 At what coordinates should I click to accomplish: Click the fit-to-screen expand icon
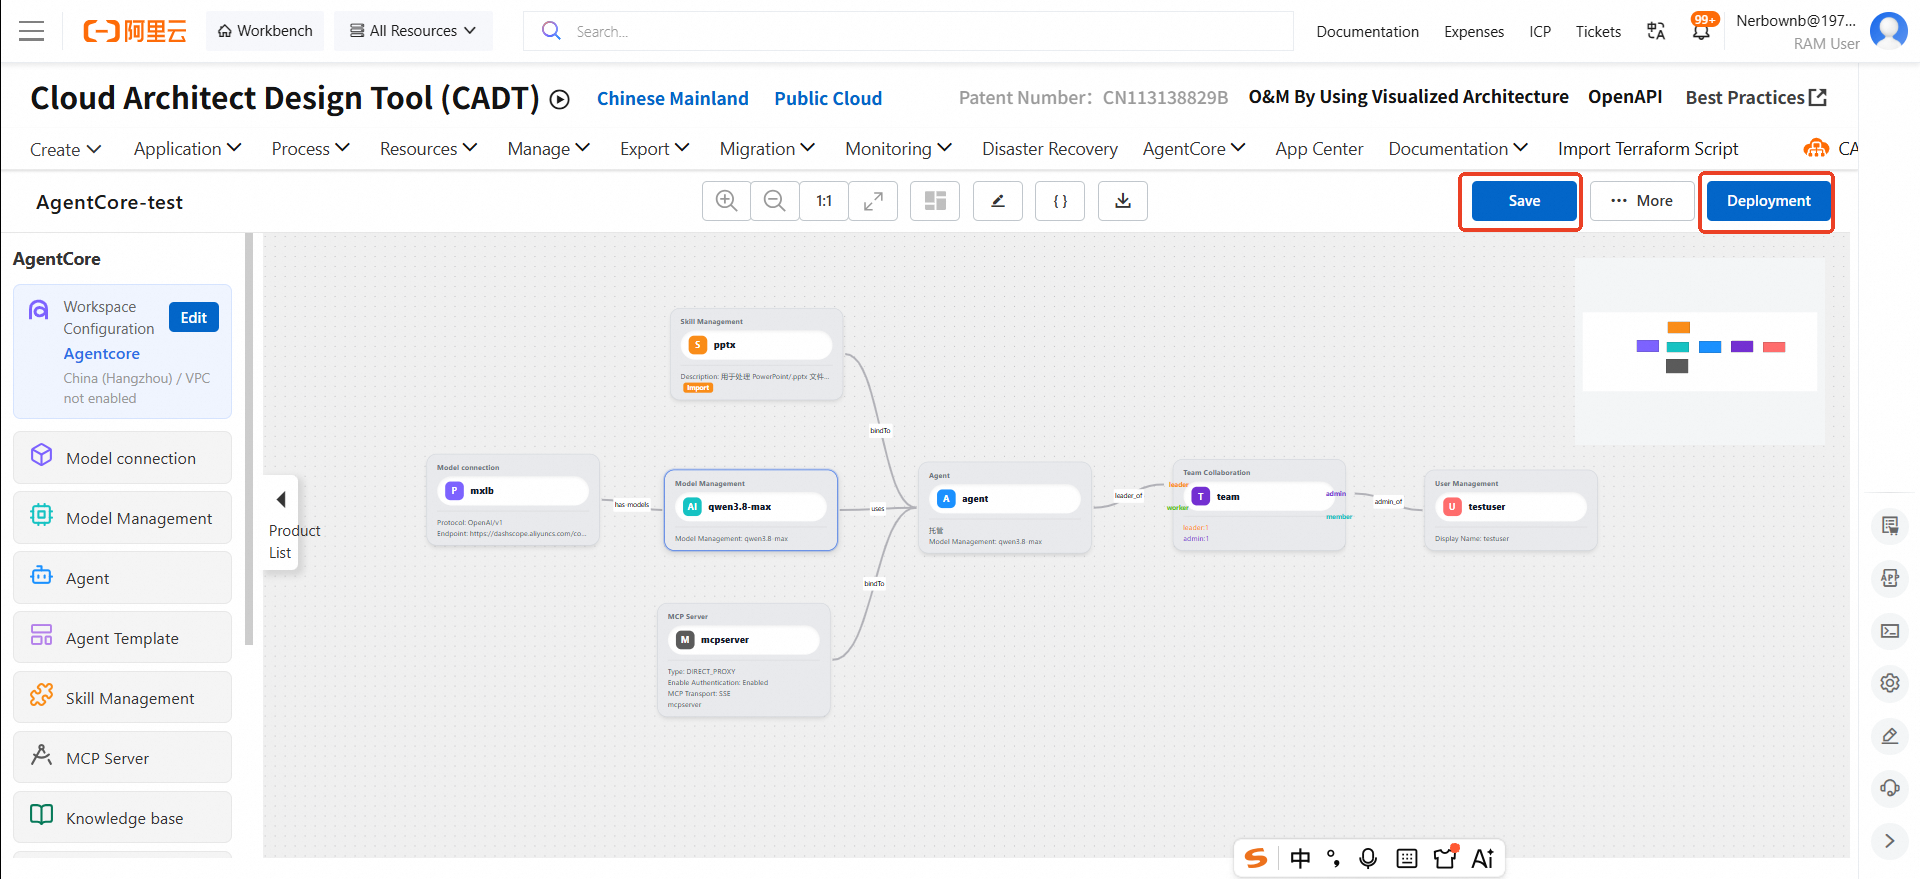click(873, 201)
